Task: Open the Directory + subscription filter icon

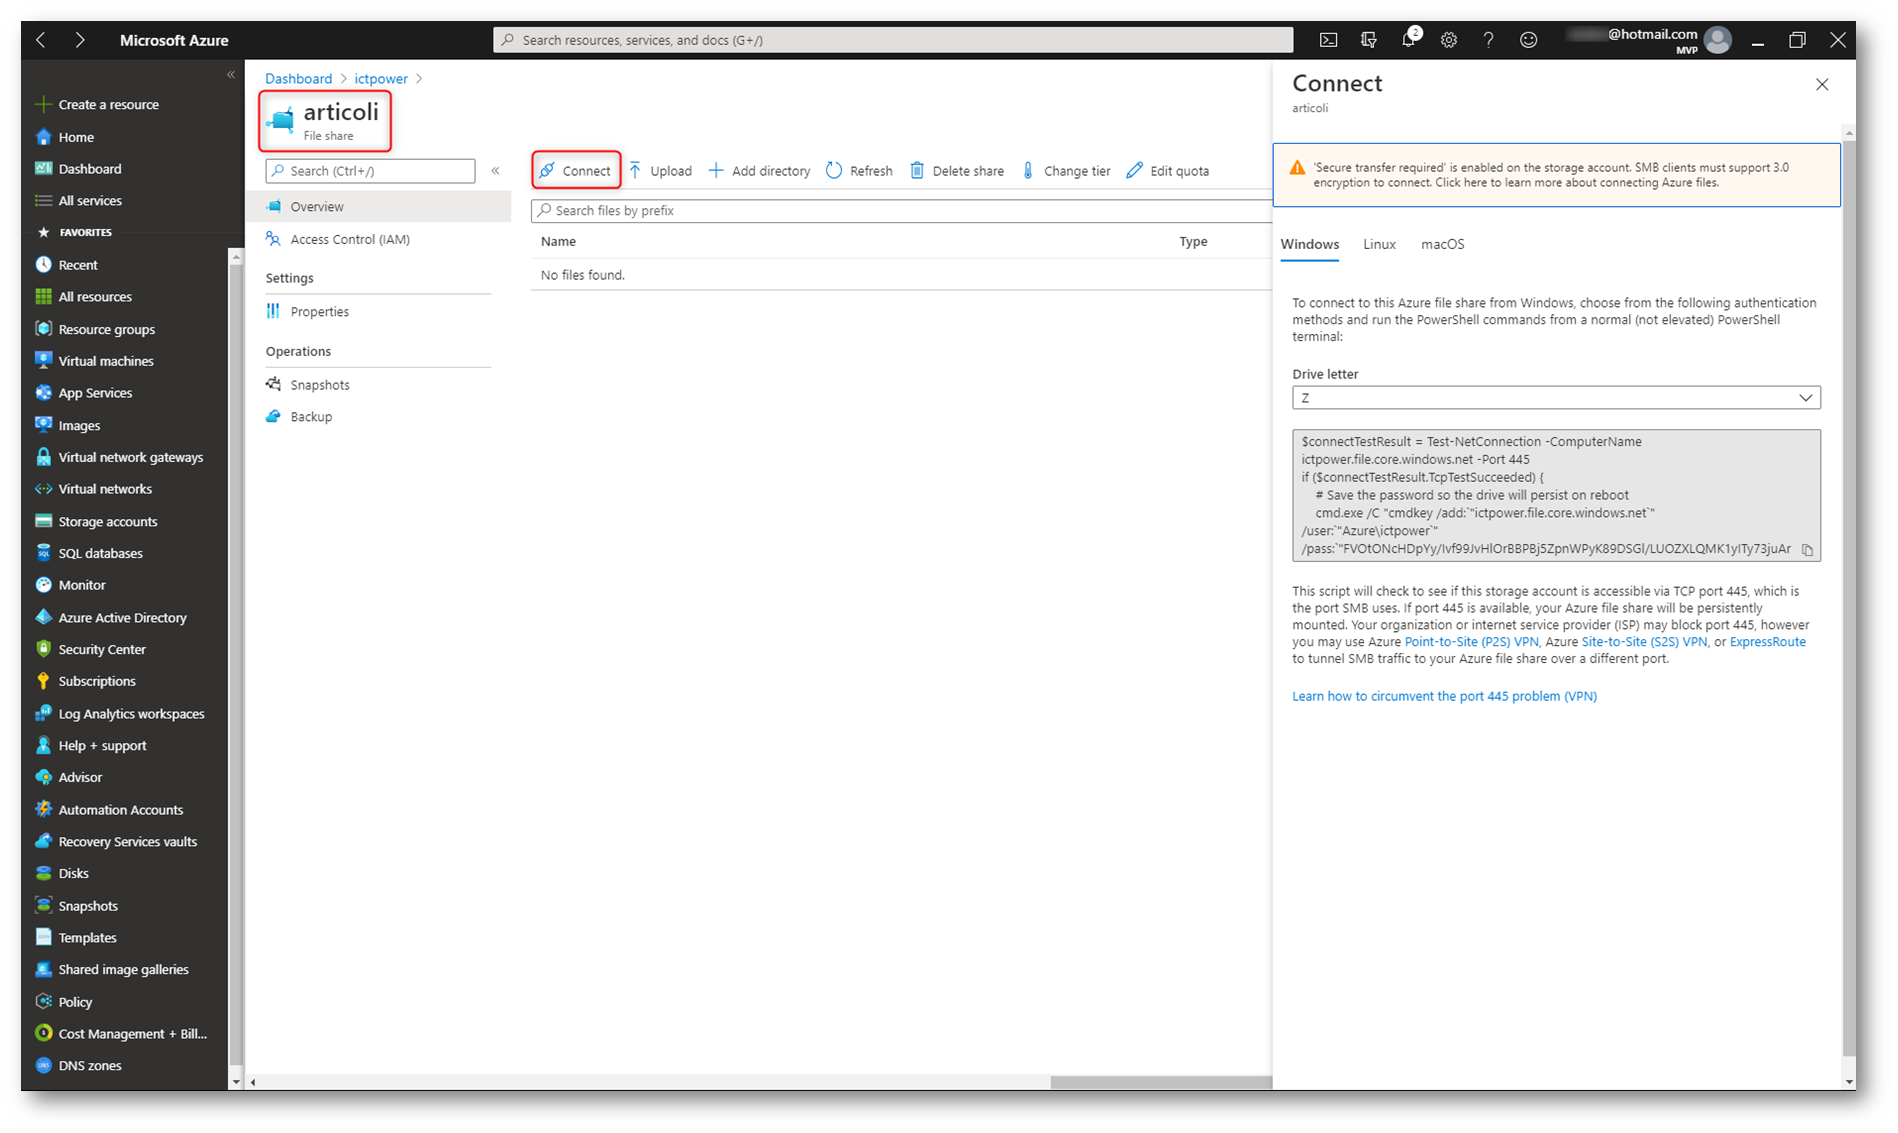Action: [x=1368, y=40]
